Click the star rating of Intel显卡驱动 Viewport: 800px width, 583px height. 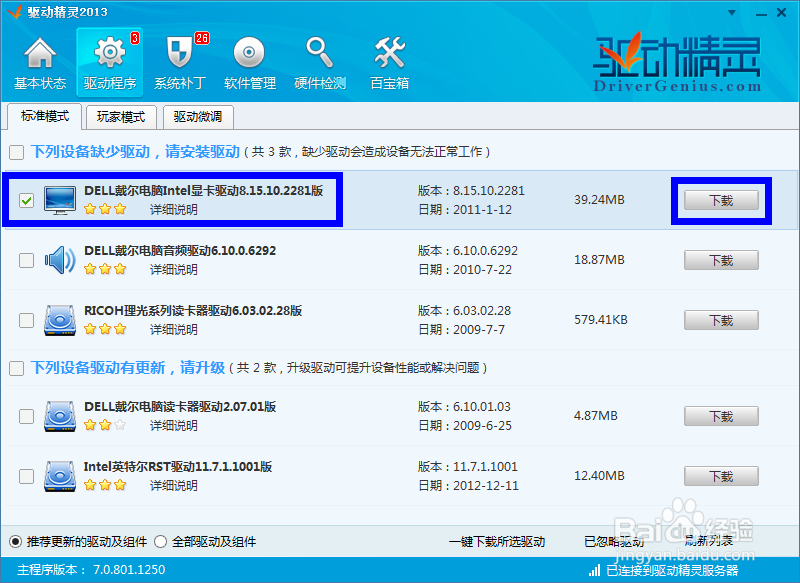105,209
